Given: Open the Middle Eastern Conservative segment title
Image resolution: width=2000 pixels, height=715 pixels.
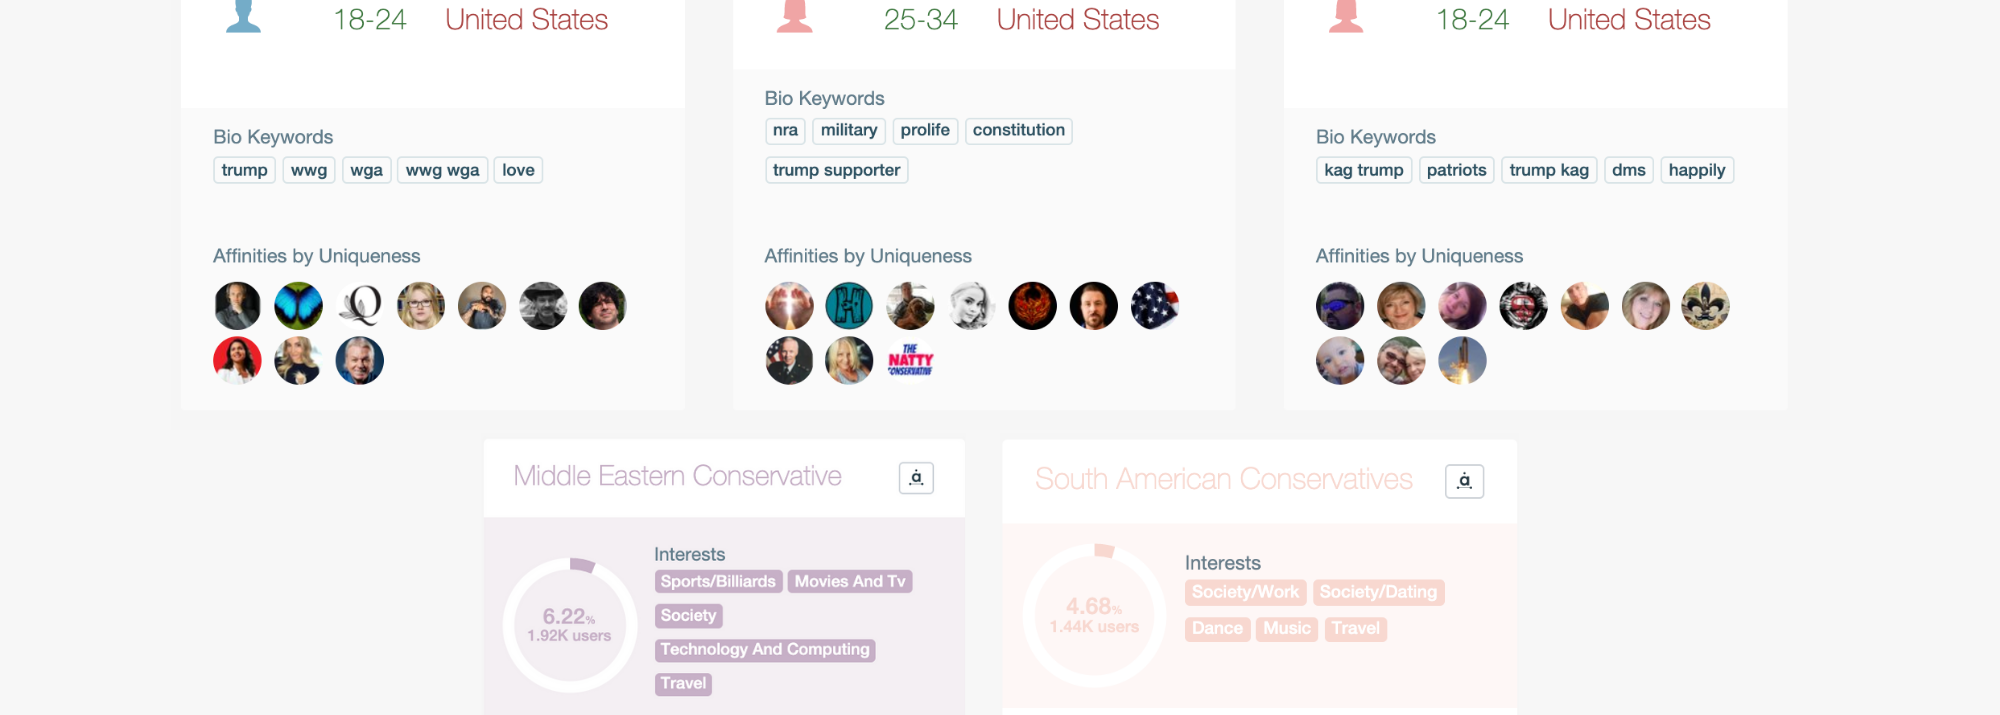Looking at the screenshot, I should (677, 476).
